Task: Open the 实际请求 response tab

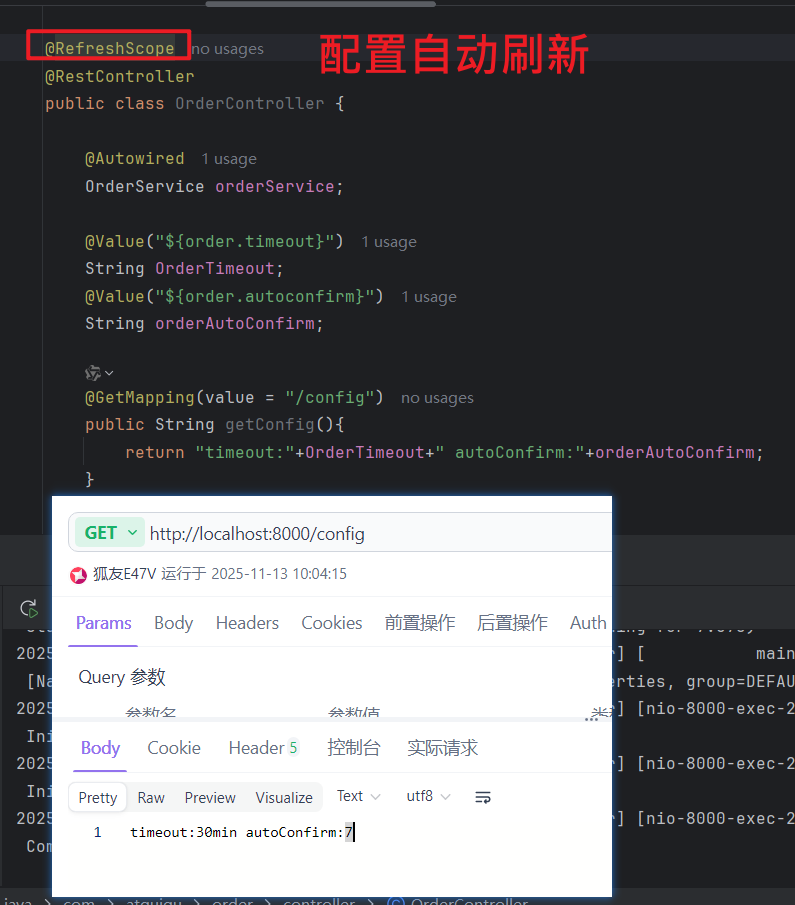Action: [x=442, y=748]
